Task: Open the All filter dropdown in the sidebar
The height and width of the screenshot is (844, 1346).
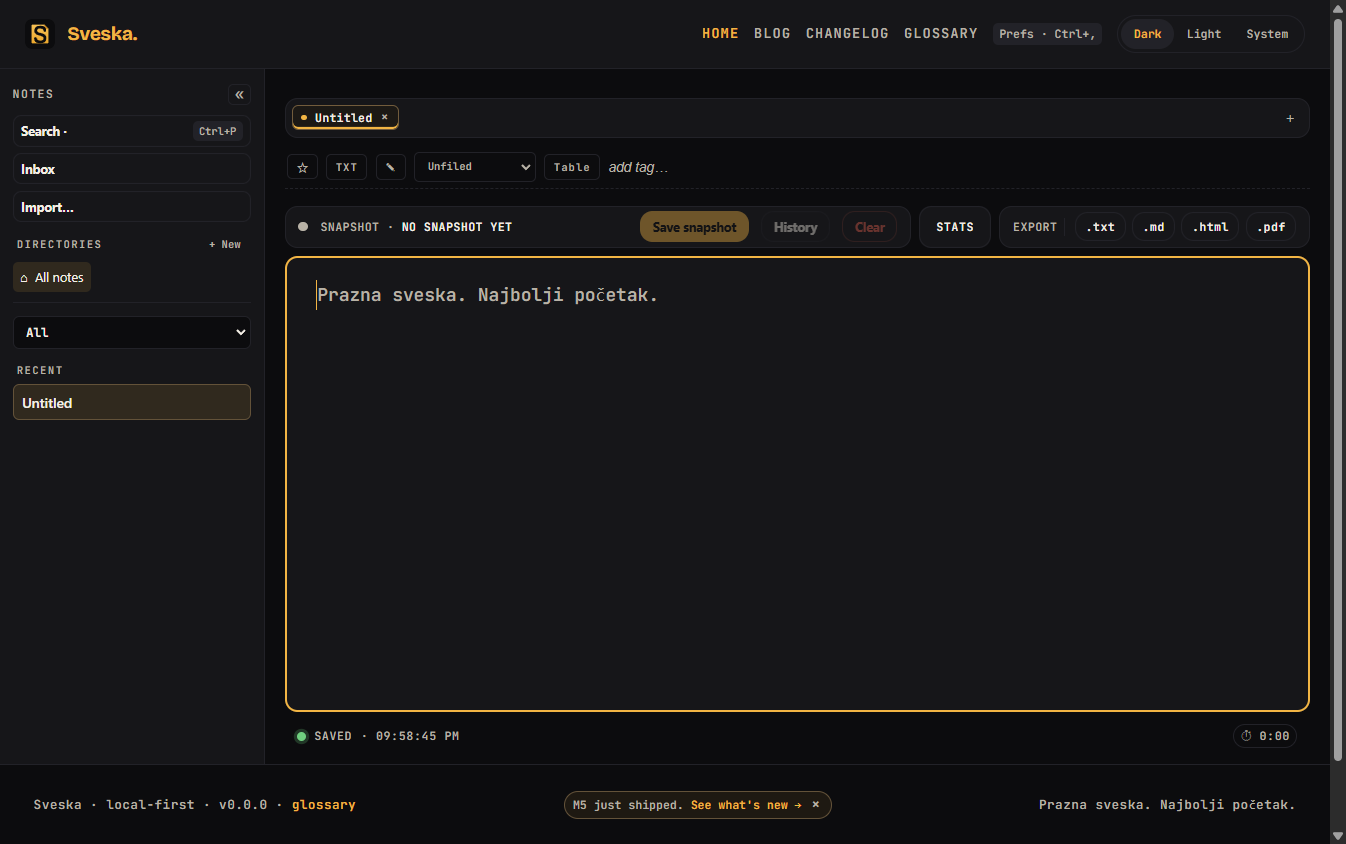Action: pyautogui.click(x=132, y=332)
